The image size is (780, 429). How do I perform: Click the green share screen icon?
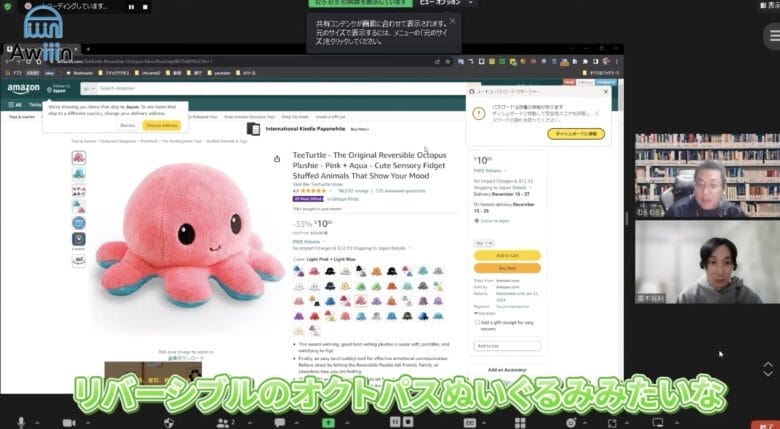328,423
